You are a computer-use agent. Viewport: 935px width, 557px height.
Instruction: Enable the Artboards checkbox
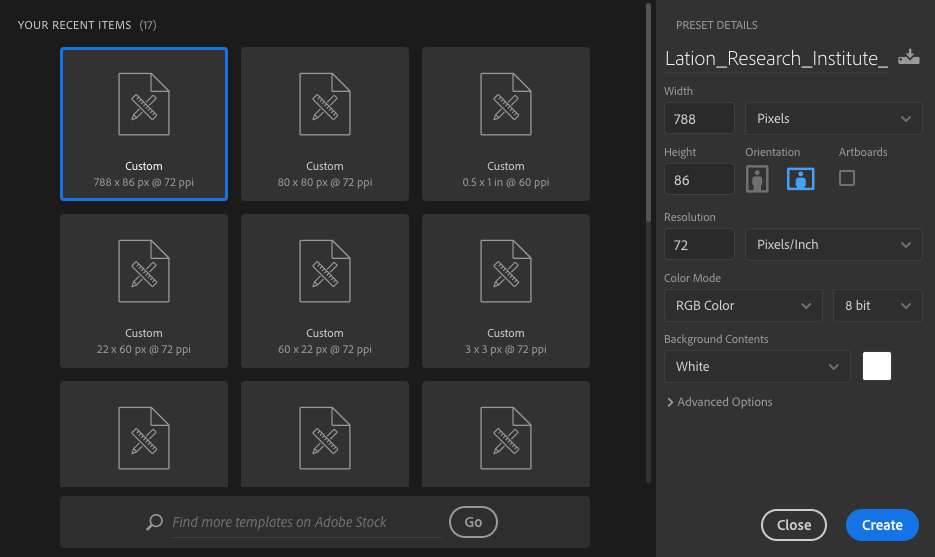point(847,178)
